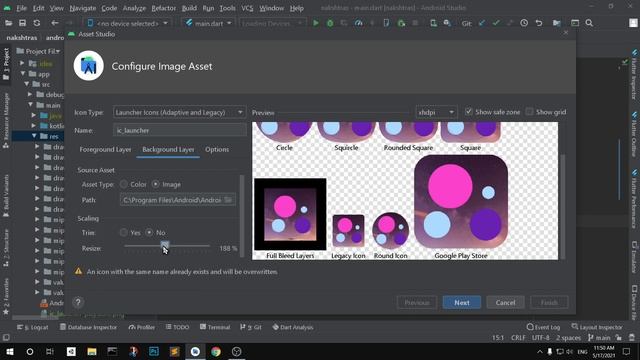The height and width of the screenshot is (360, 640).
Task: Open the Terminal tool window
Action: [215, 327]
